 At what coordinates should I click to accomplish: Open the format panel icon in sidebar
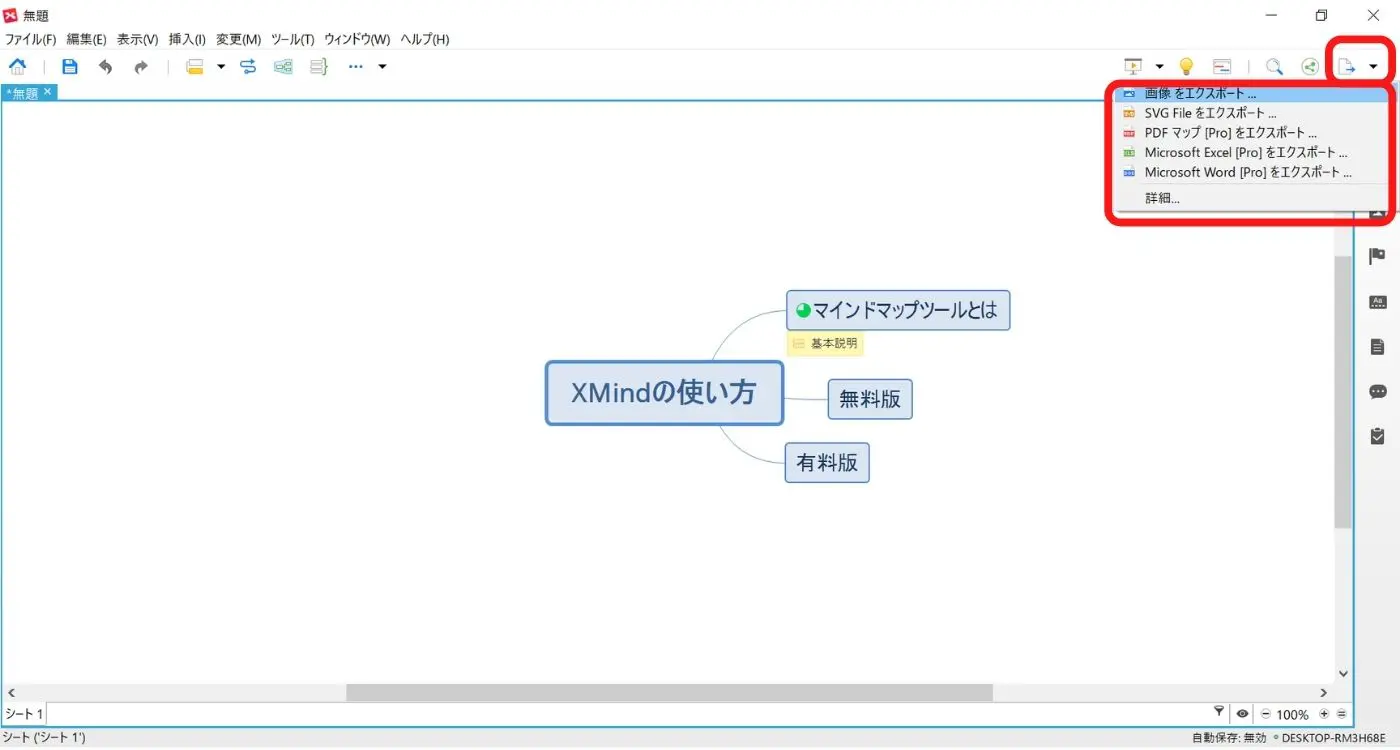click(x=1377, y=302)
